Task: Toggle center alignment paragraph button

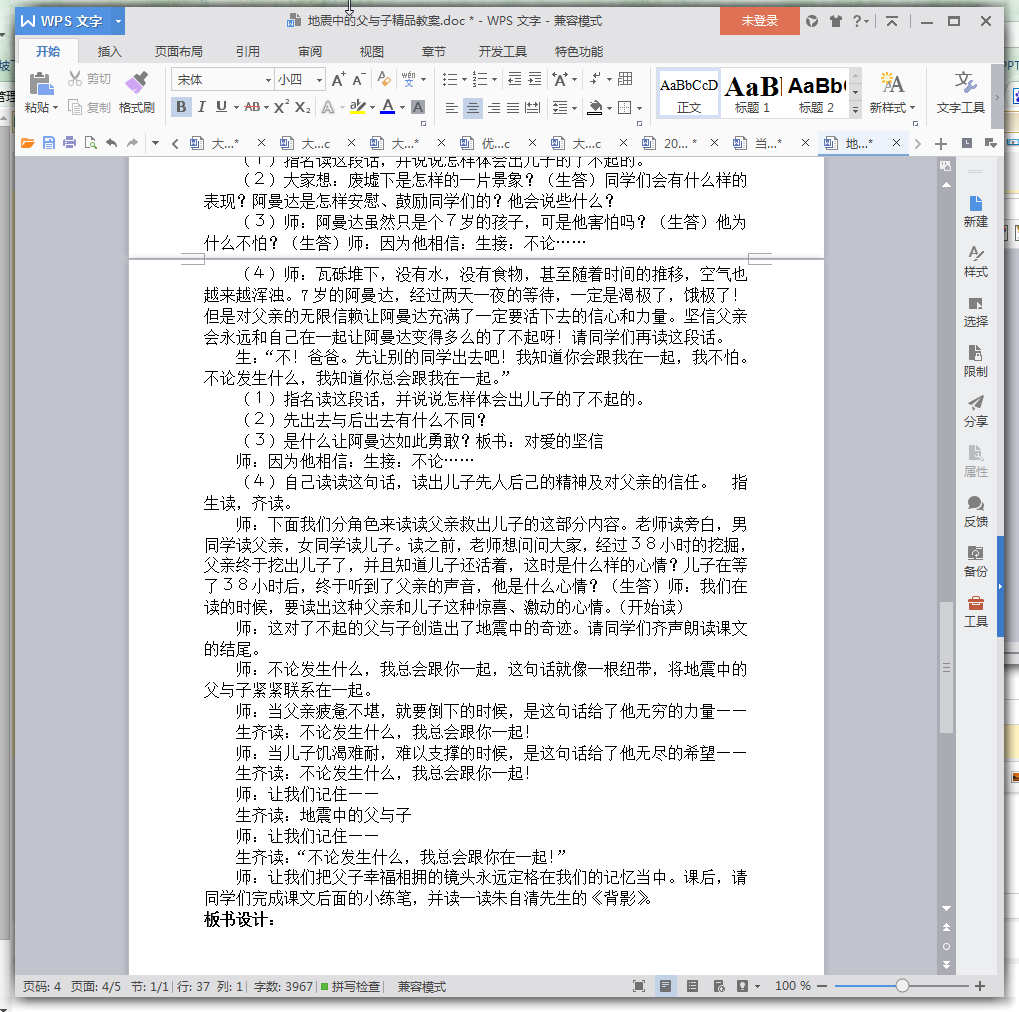Action: click(472, 107)
